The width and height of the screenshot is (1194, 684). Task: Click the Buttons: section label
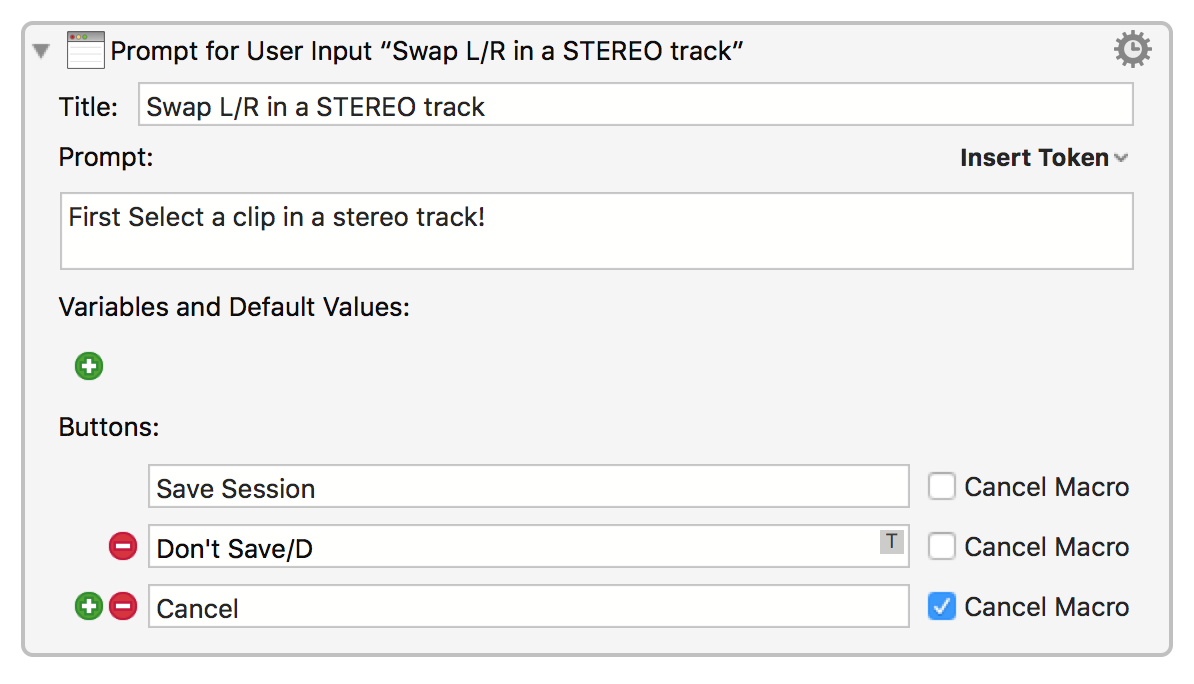tap(109, 427)
